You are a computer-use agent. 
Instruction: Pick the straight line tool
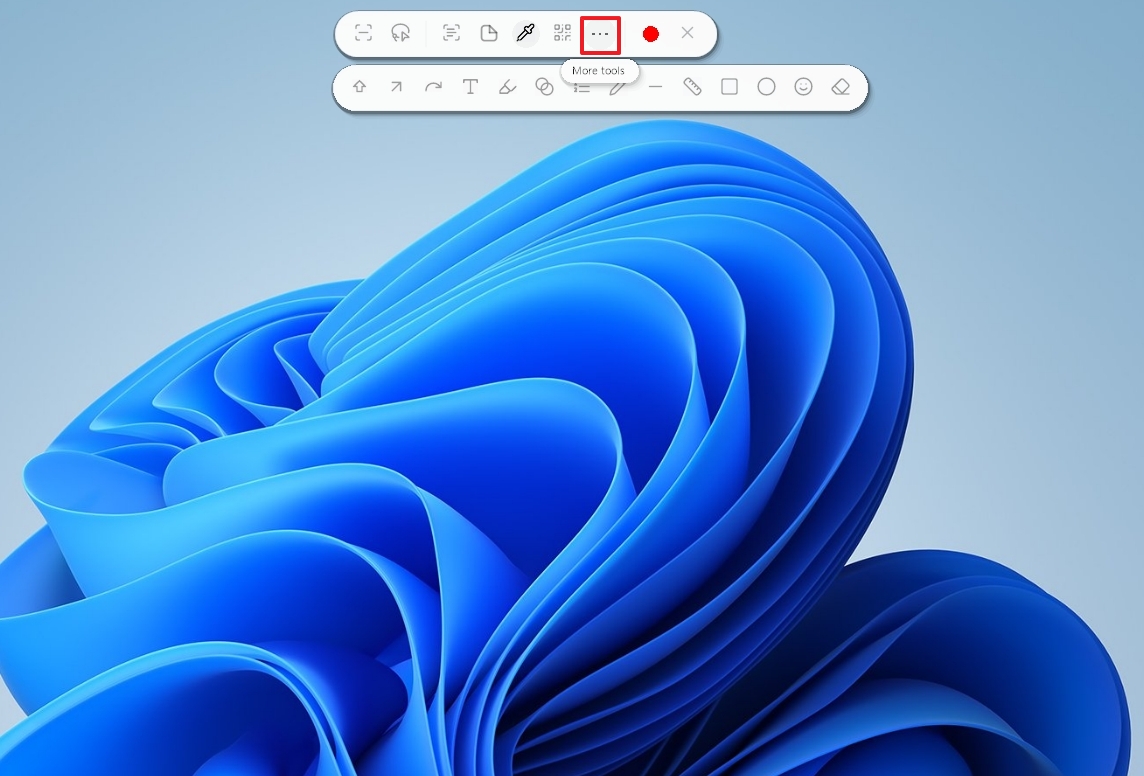coord(655,87)
